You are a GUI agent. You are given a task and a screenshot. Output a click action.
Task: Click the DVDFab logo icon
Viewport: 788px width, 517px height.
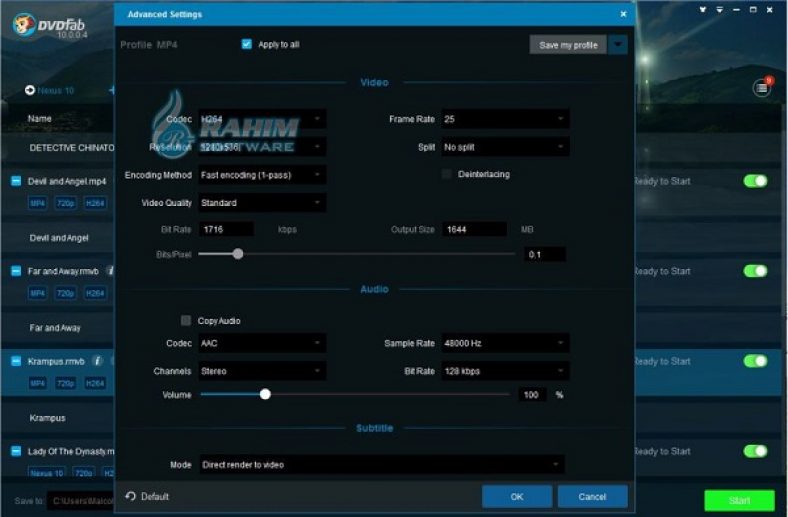(25, 24)
